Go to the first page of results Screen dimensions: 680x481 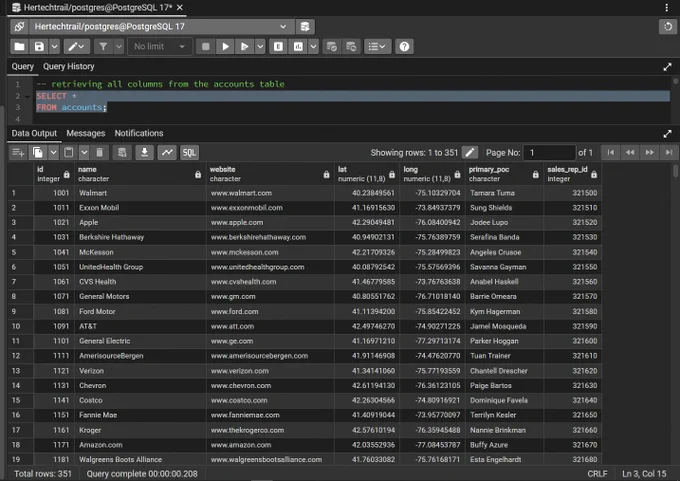coord(611,152)
